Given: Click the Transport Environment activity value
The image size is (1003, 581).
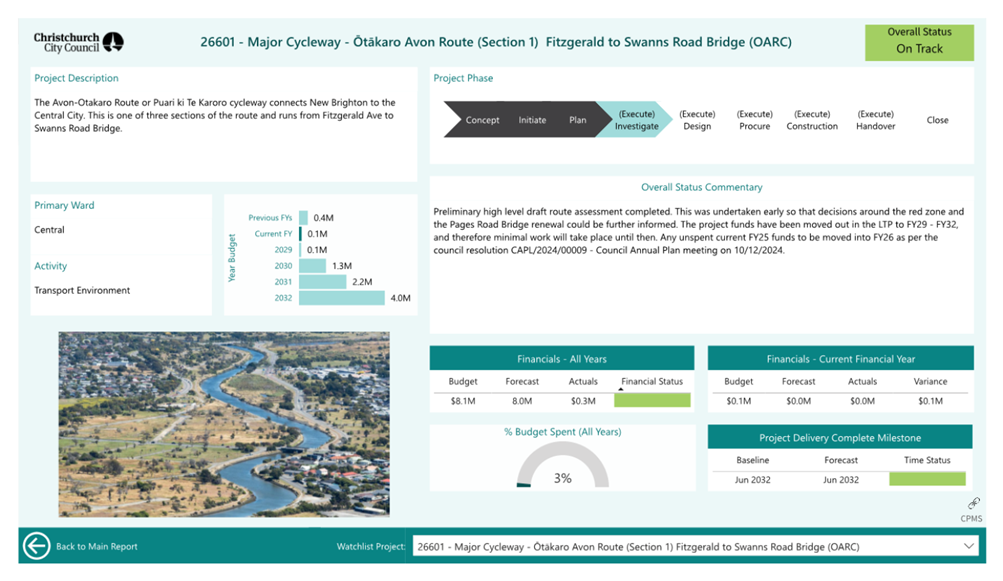Looking at the screenshot, I should click(x=82, y=290).
